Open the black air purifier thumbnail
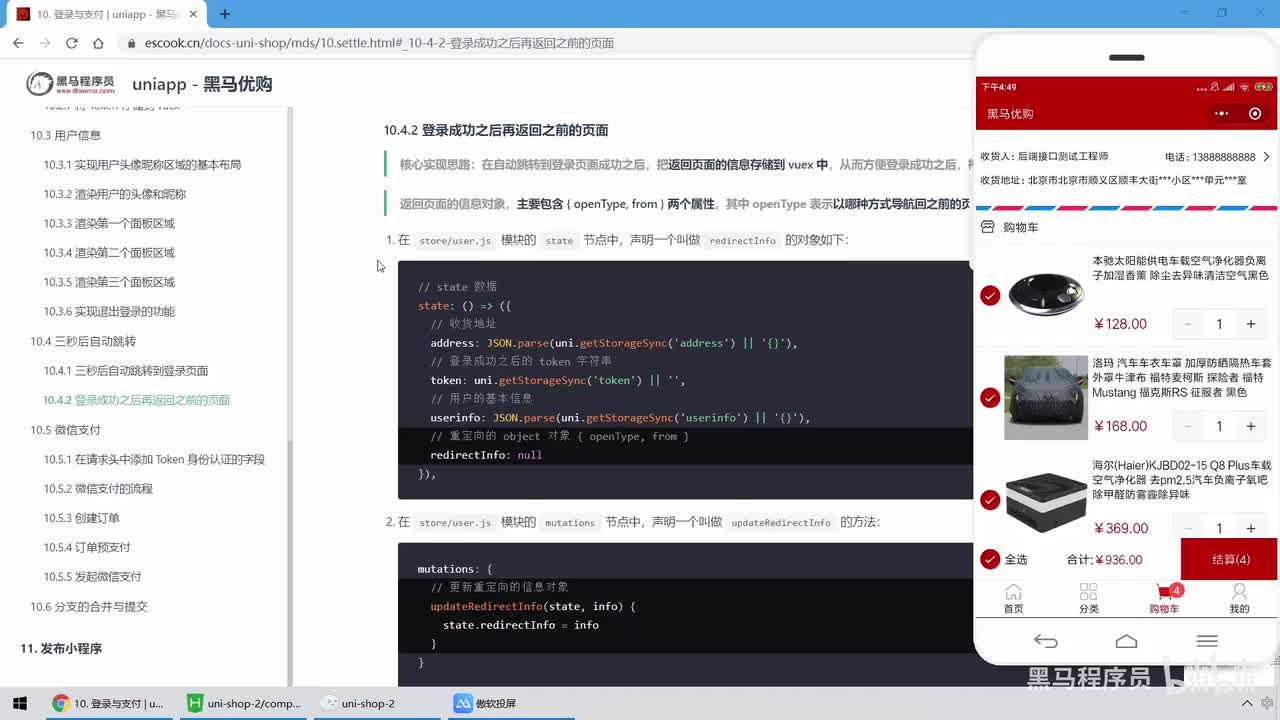Screen dimensions: 1280x720 click(1046, 295)
